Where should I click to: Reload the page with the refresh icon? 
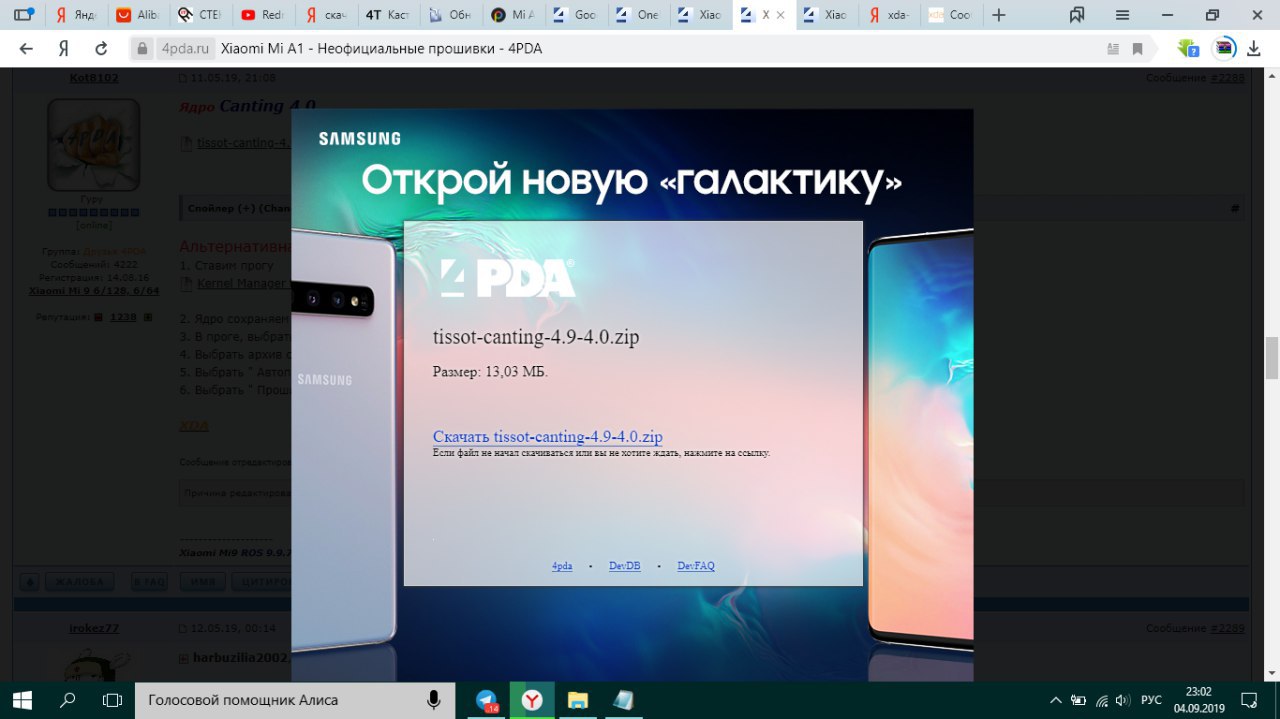[101, 49]
